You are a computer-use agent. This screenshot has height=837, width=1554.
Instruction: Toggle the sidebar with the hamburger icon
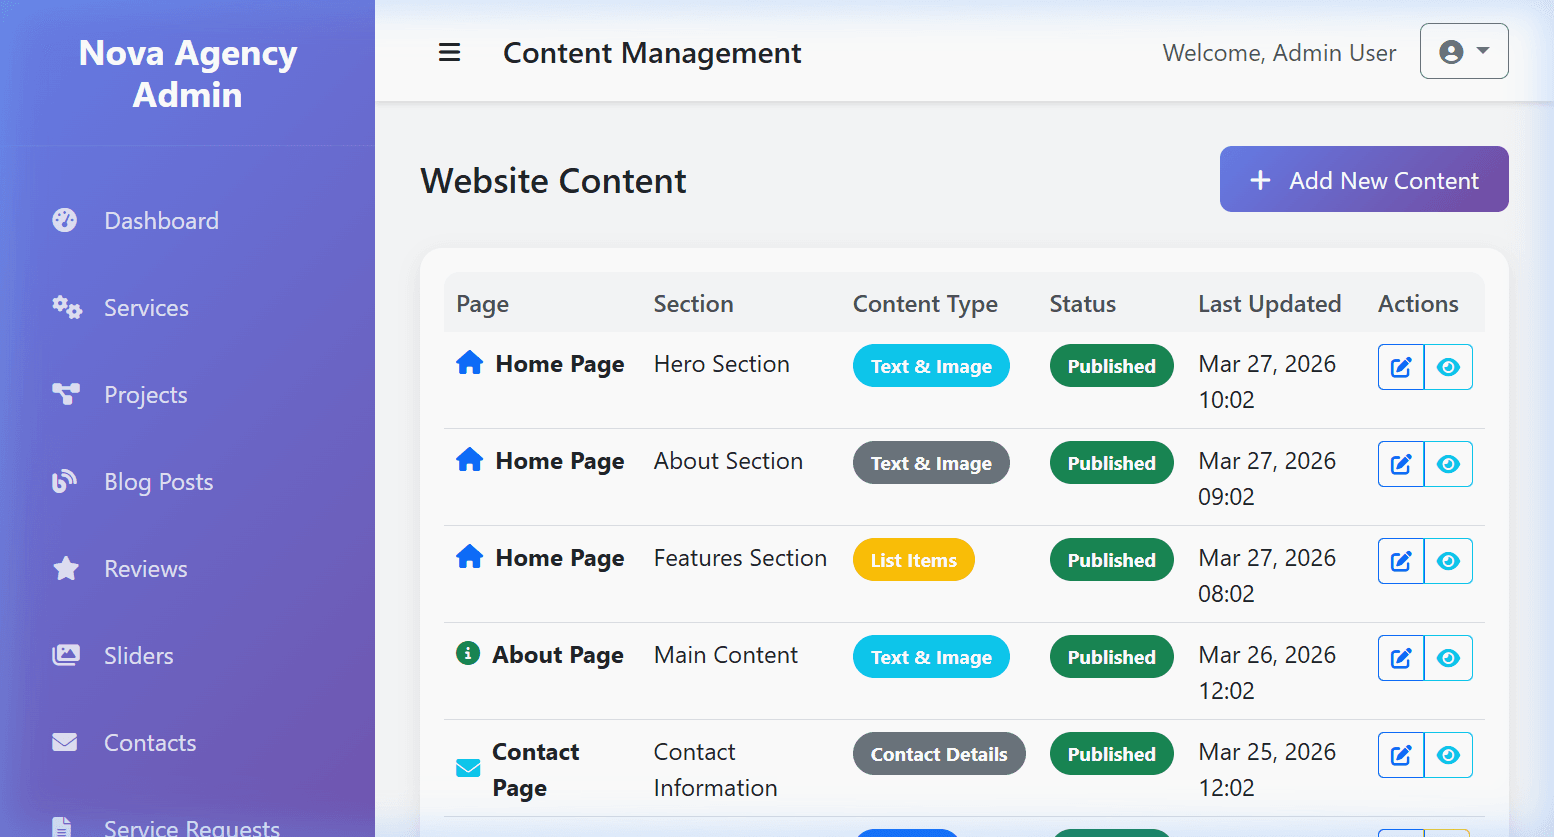coord(450,53)
